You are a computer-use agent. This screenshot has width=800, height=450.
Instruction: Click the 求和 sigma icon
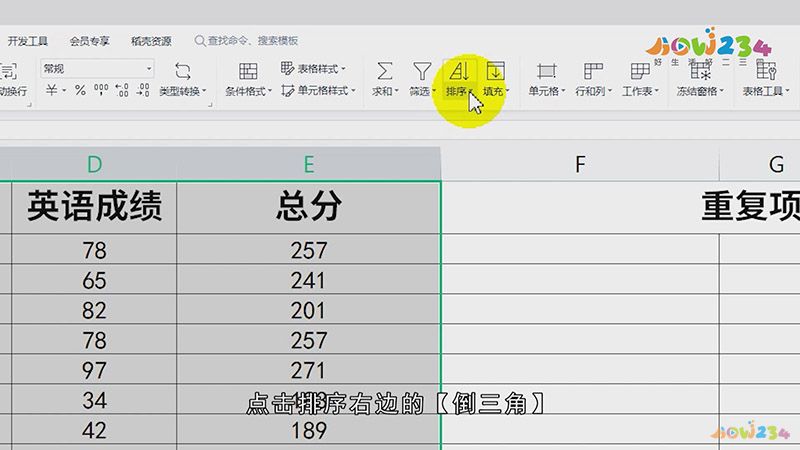[384, 71]
